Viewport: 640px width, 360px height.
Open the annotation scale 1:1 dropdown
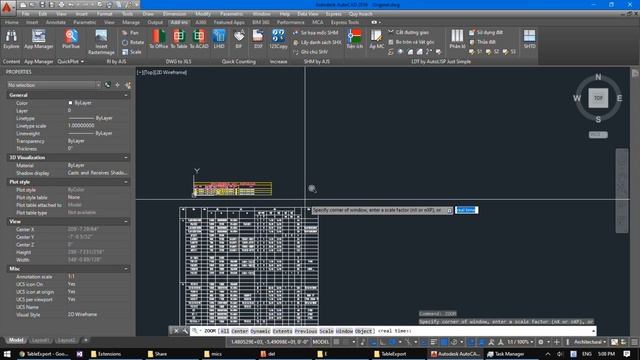[x=519, y=342]
